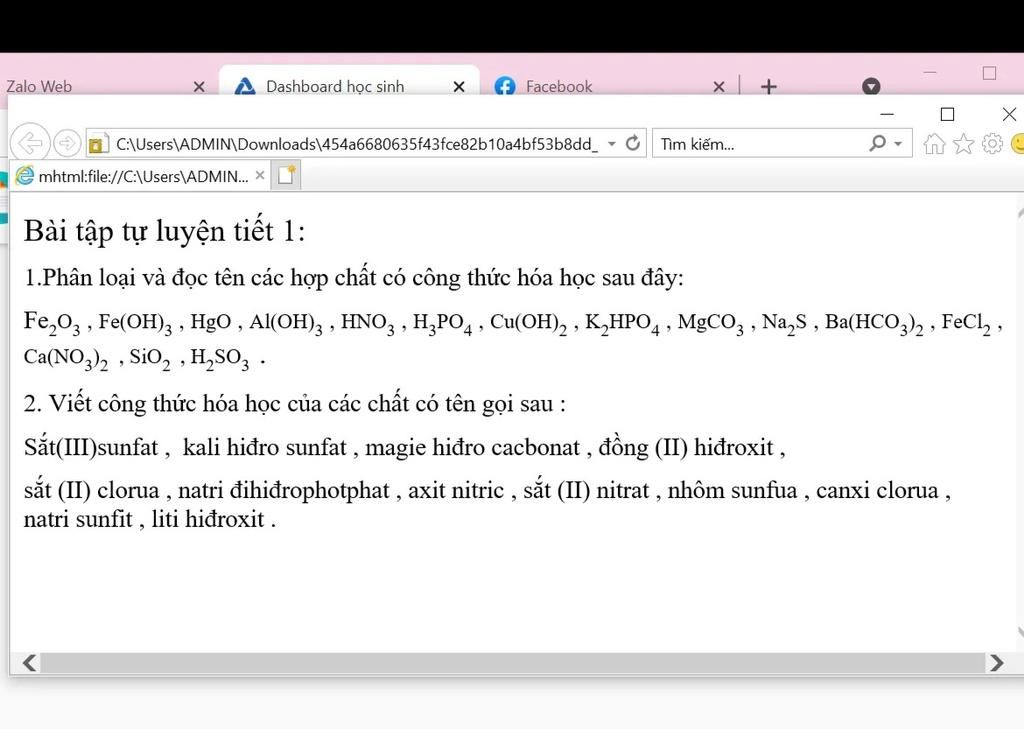The image size is (1024, 729).
Task: Add a new tab in background browser
Action: (x=769, y=86)
